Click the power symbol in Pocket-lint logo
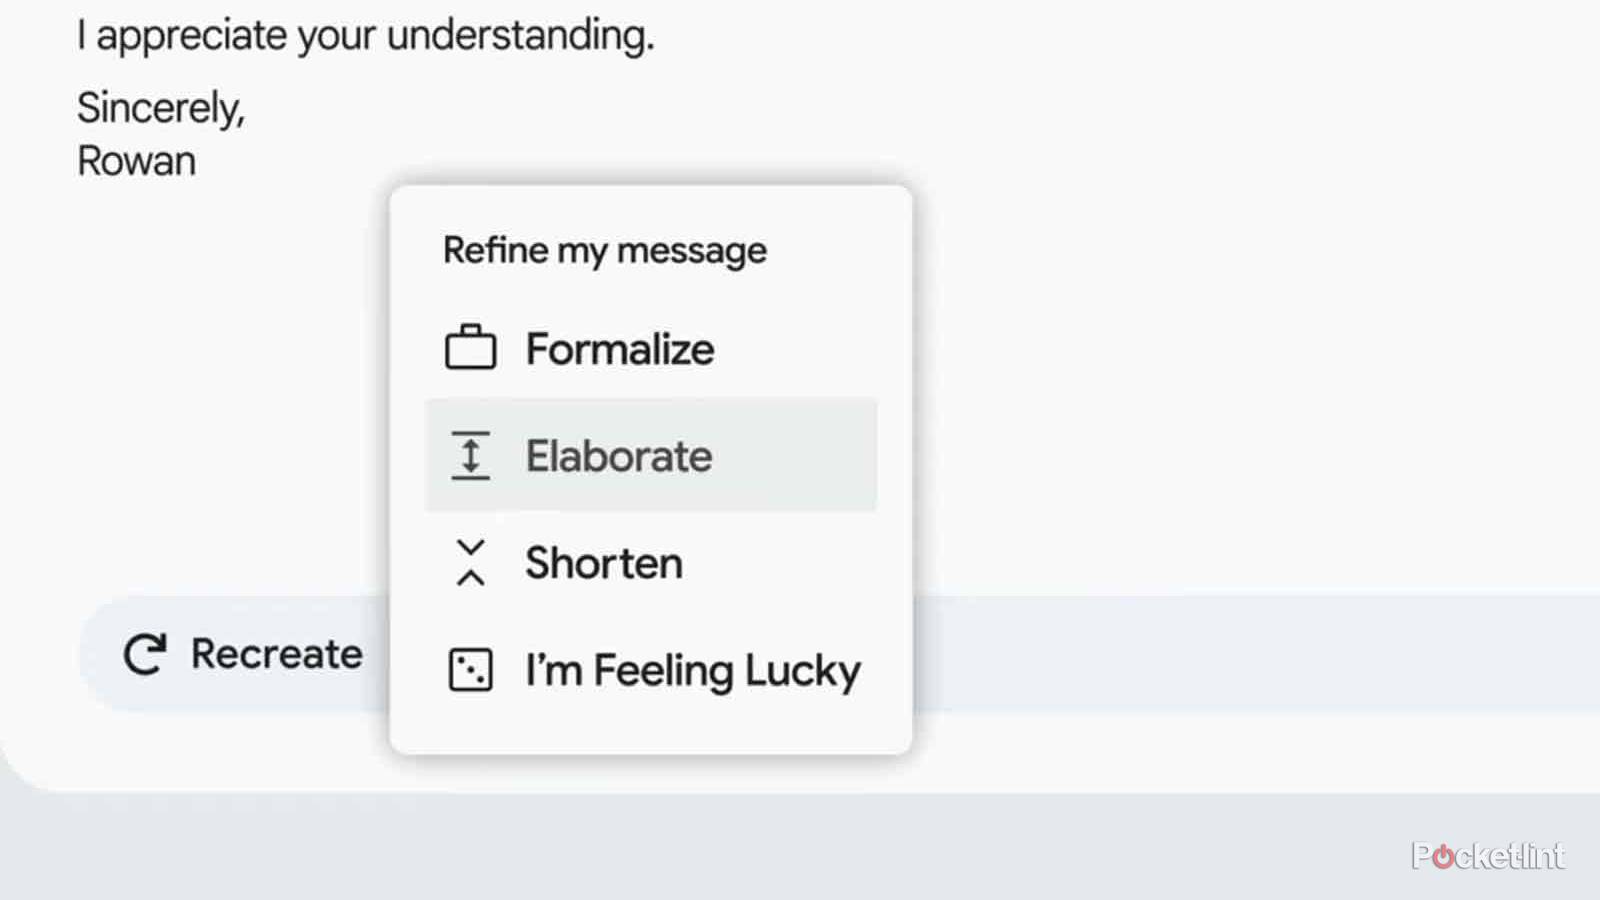This screenshot has width=1600, height=900. 1443,857
